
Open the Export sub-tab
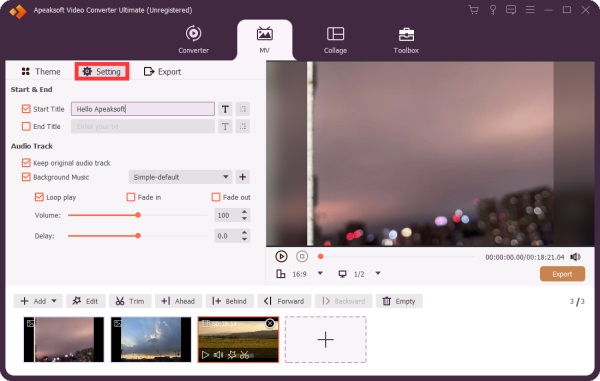coord(162,72)
